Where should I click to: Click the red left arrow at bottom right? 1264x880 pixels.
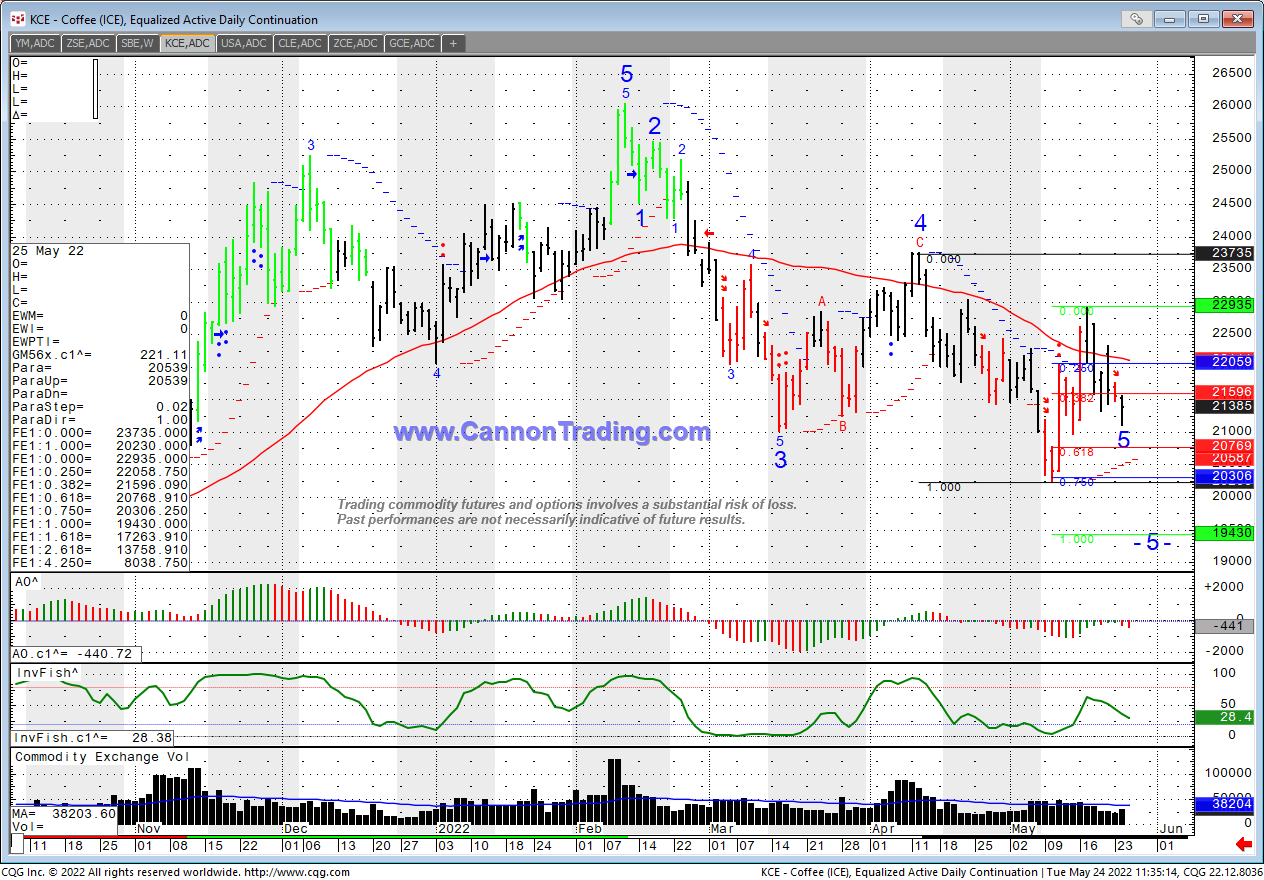pos(1244,845)
